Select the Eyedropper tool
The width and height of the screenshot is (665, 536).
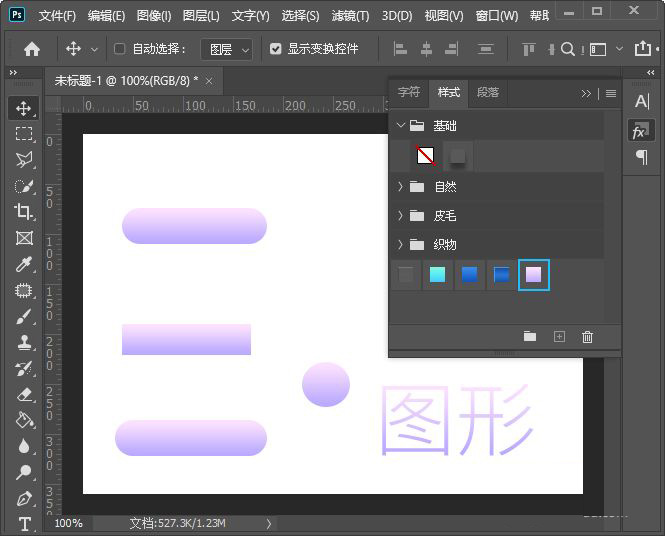point(24,264)
